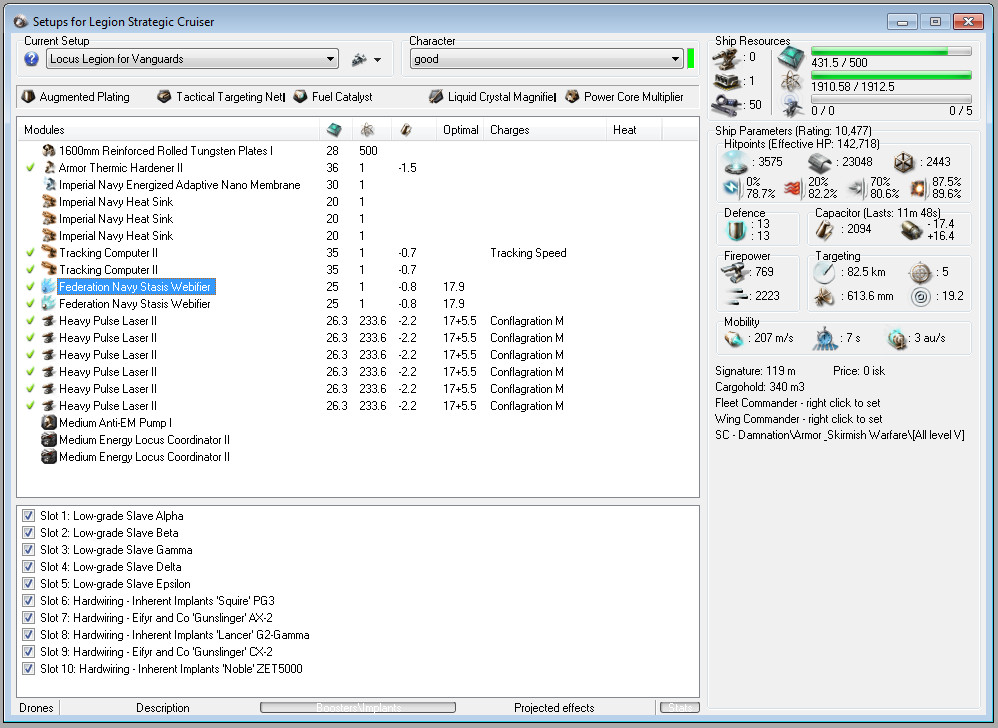998x728 pixels.
Task: Click the SC Damnation Armor Skirmish Warfare line
Action: point(840,435)
